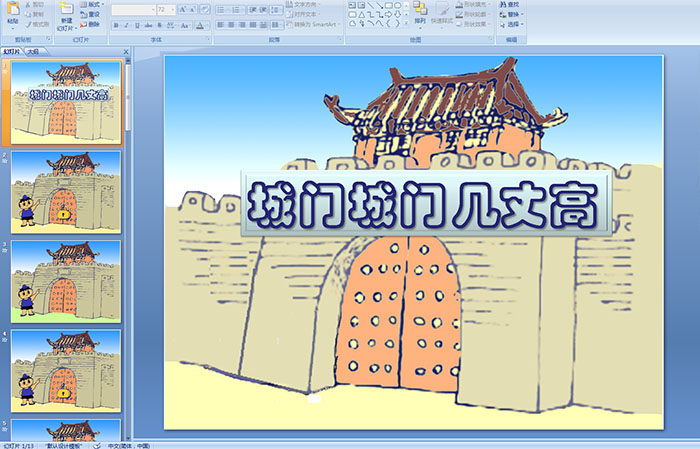Close the slides thumbnail pane

[126, 52]
